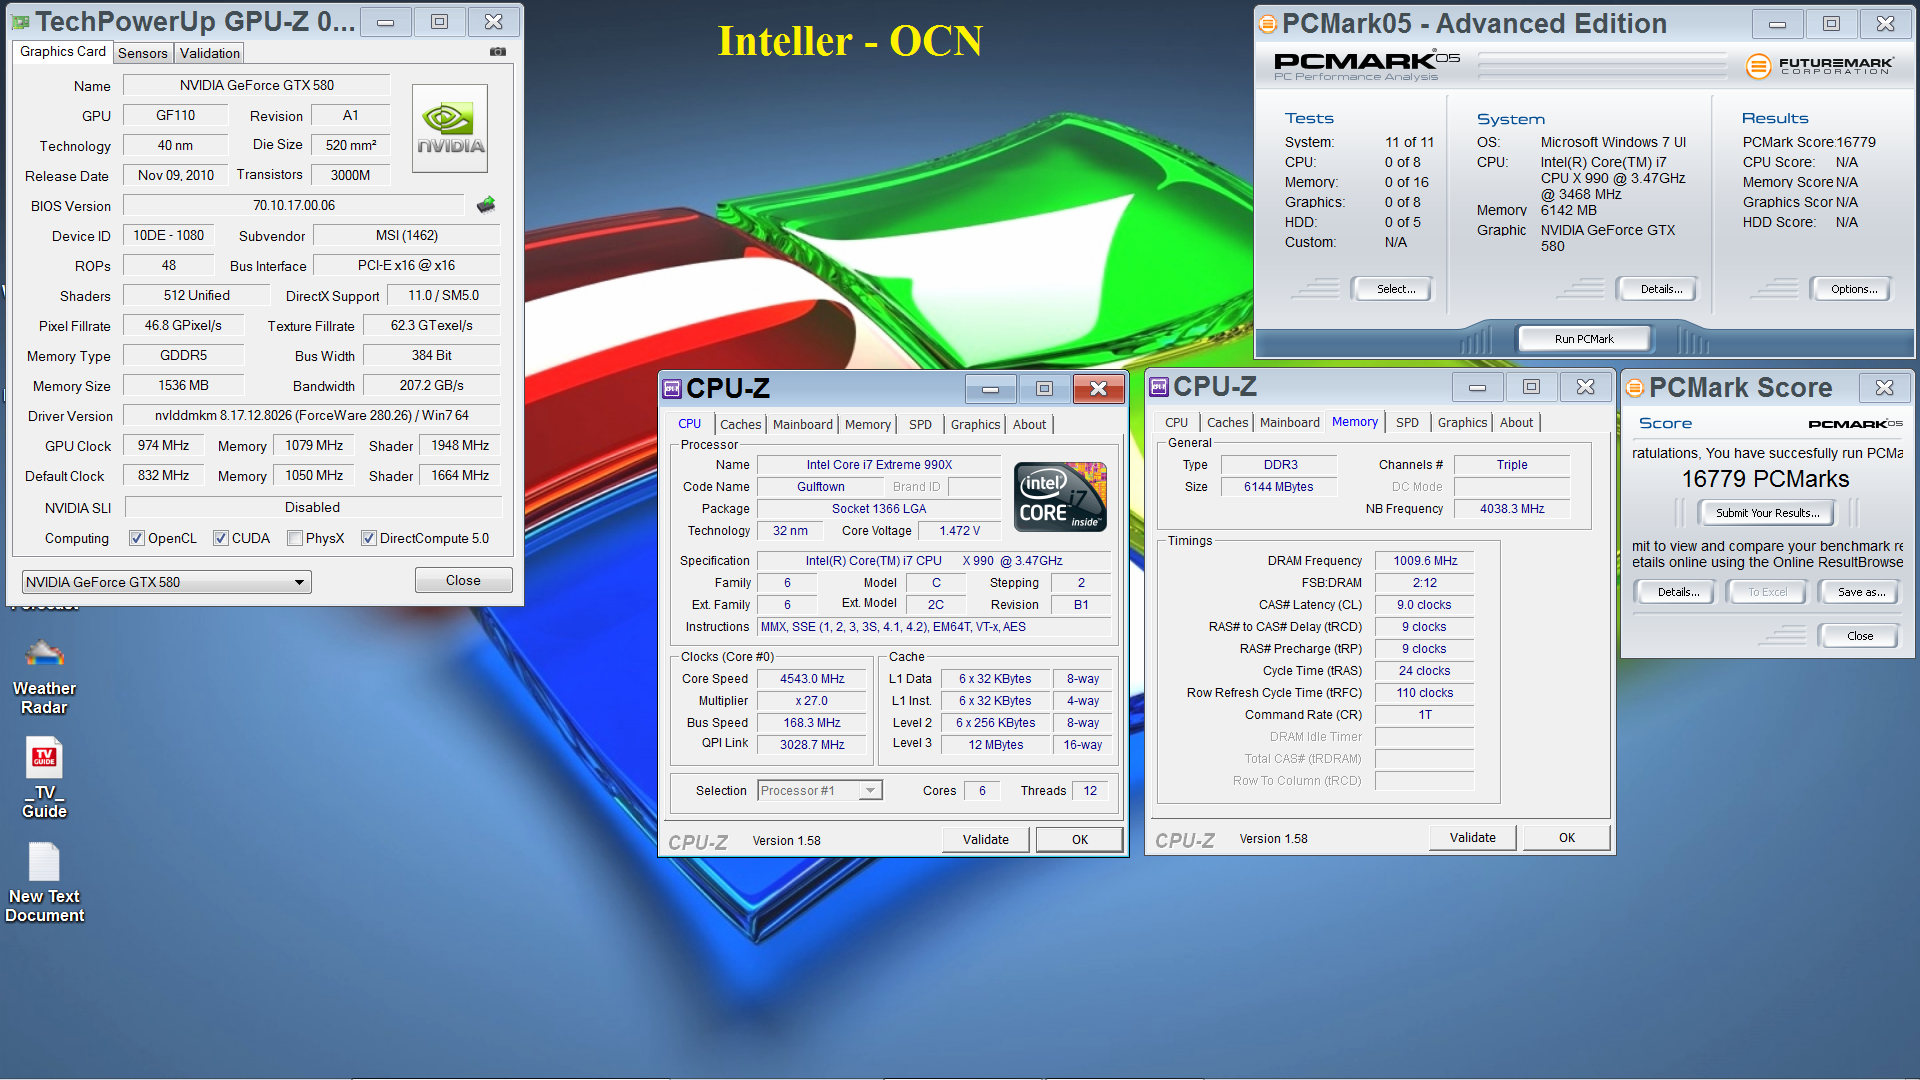
Task: Click the Intel Core i7 logo in CPU-Z
Action: pyautogui.click(x=1060, y=496)
